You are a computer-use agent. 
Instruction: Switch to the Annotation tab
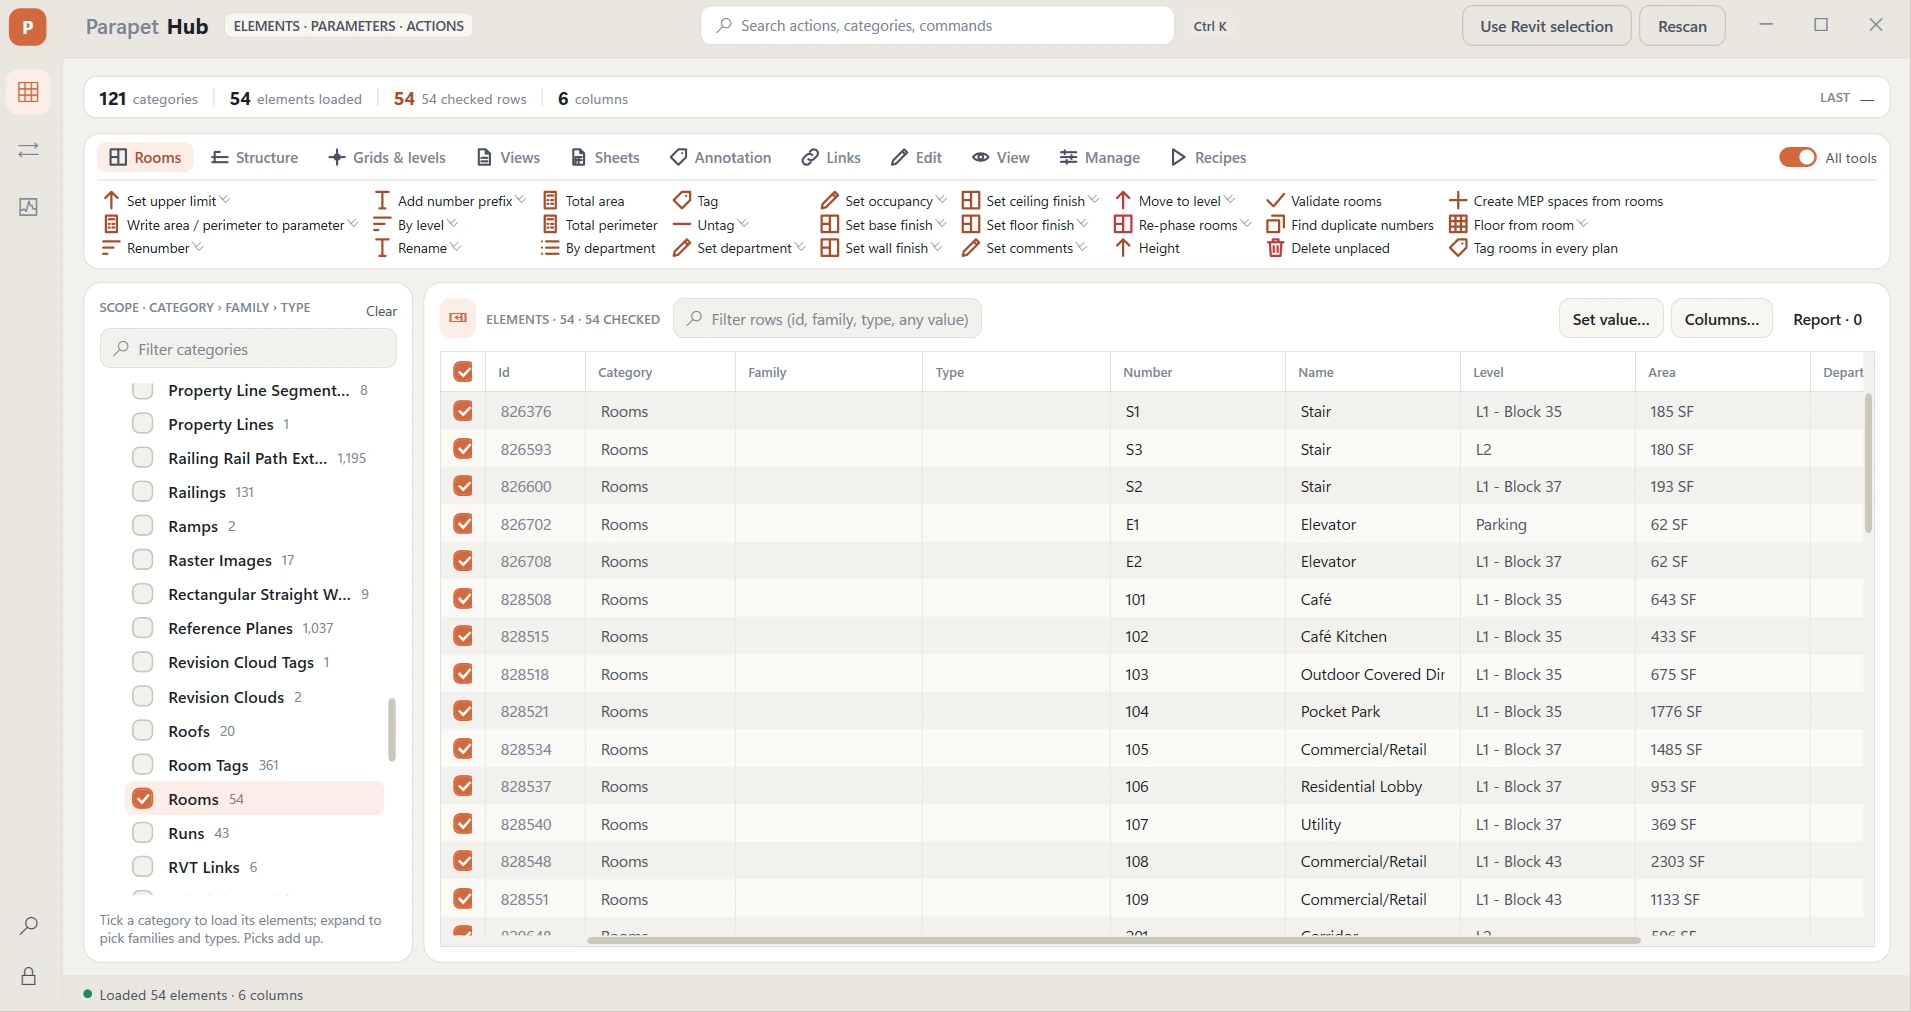(x=721, y=158)
